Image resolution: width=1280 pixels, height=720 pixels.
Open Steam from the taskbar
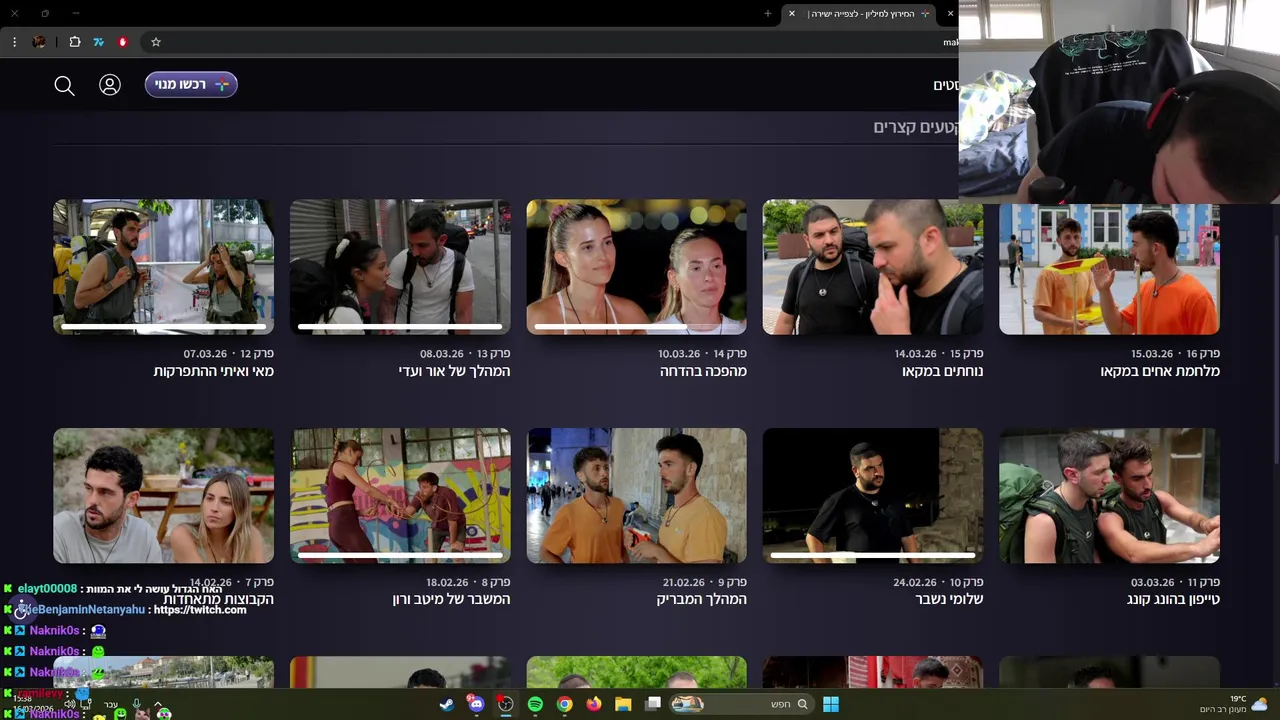[447, 704]
